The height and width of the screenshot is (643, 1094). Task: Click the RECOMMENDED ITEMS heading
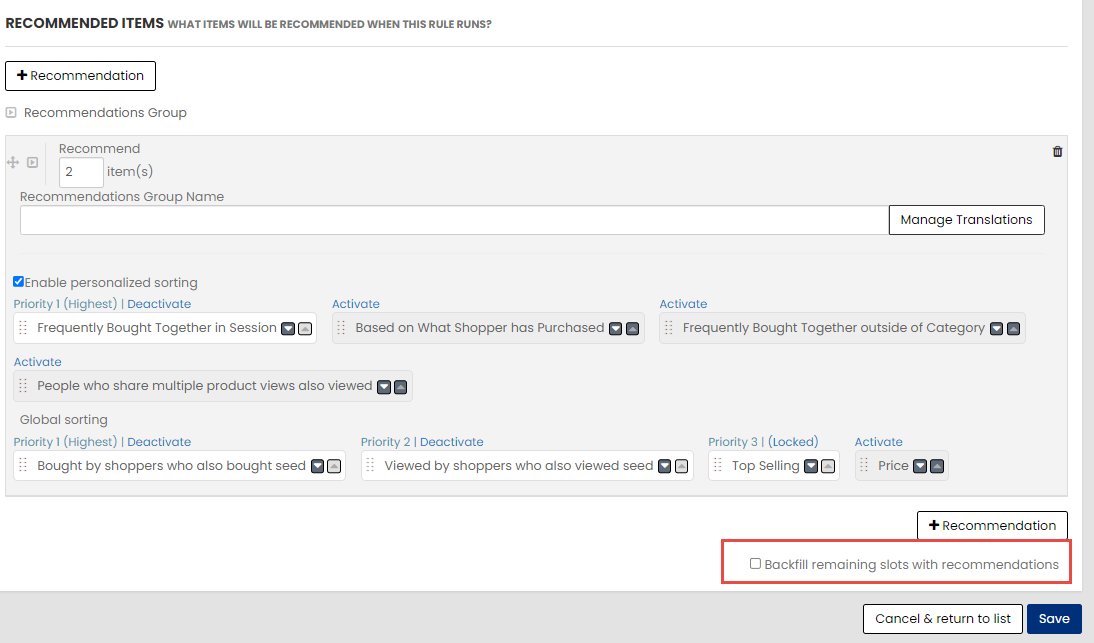84,23
